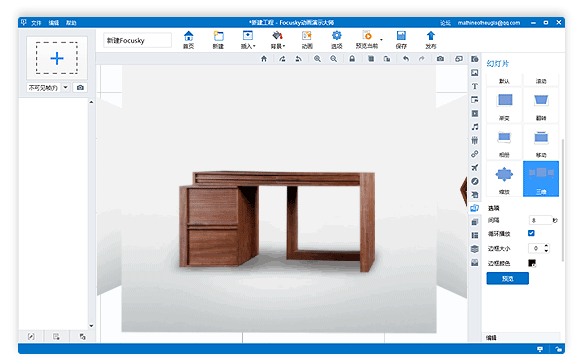
Task: Open the file (文件) menu
Action: click(x=36, y=23)
